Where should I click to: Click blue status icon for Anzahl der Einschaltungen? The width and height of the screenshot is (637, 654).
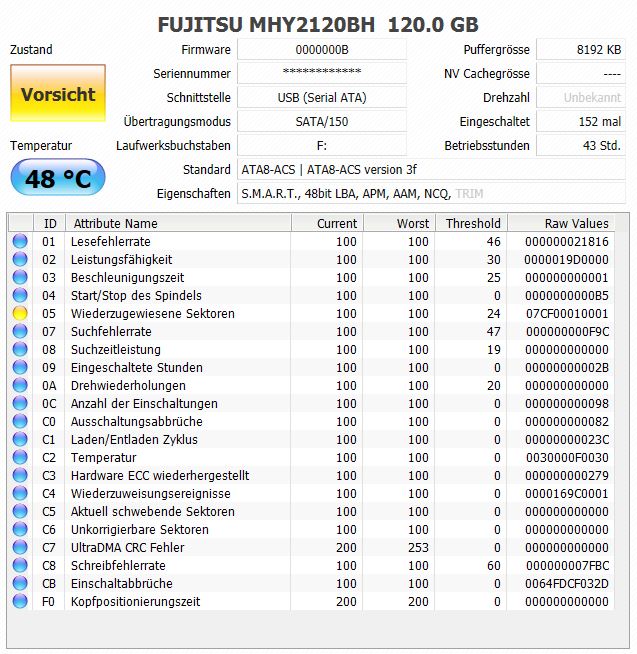click(20, 403)
